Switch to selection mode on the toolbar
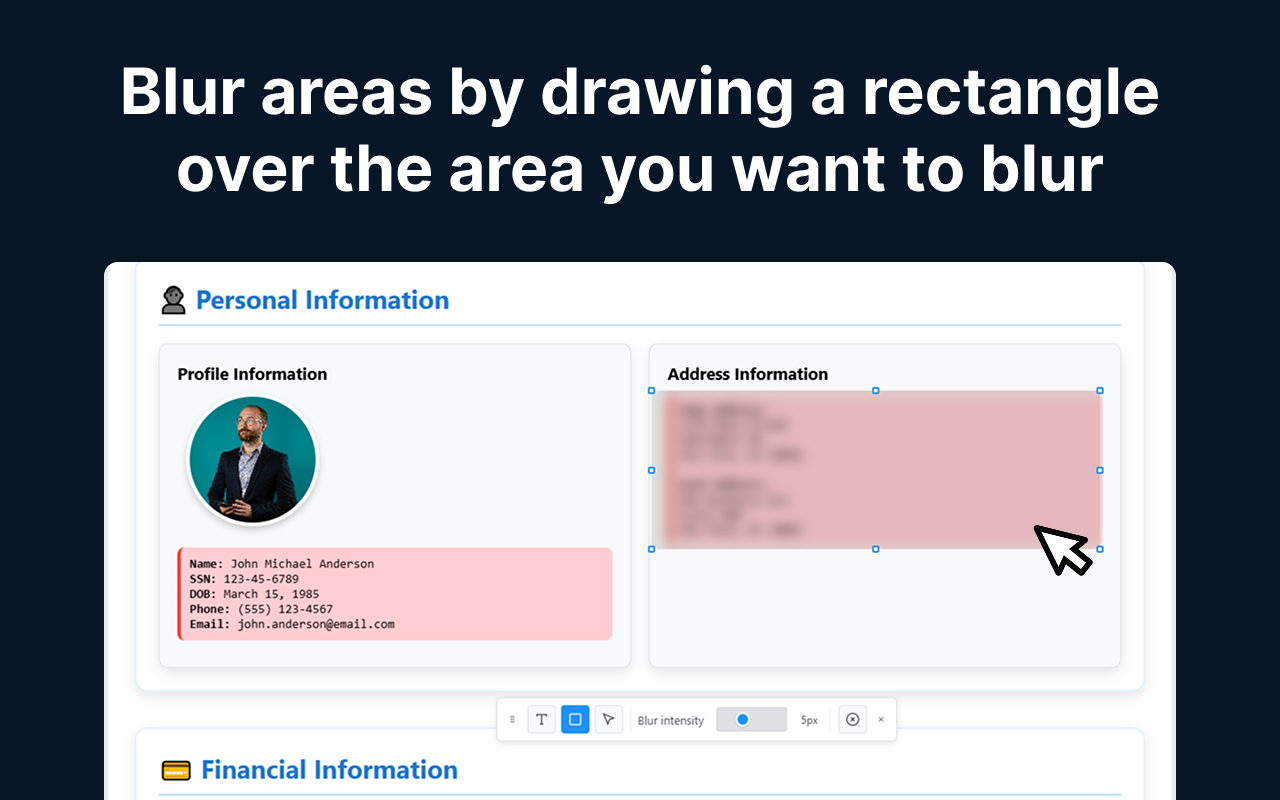 [608, 719]
